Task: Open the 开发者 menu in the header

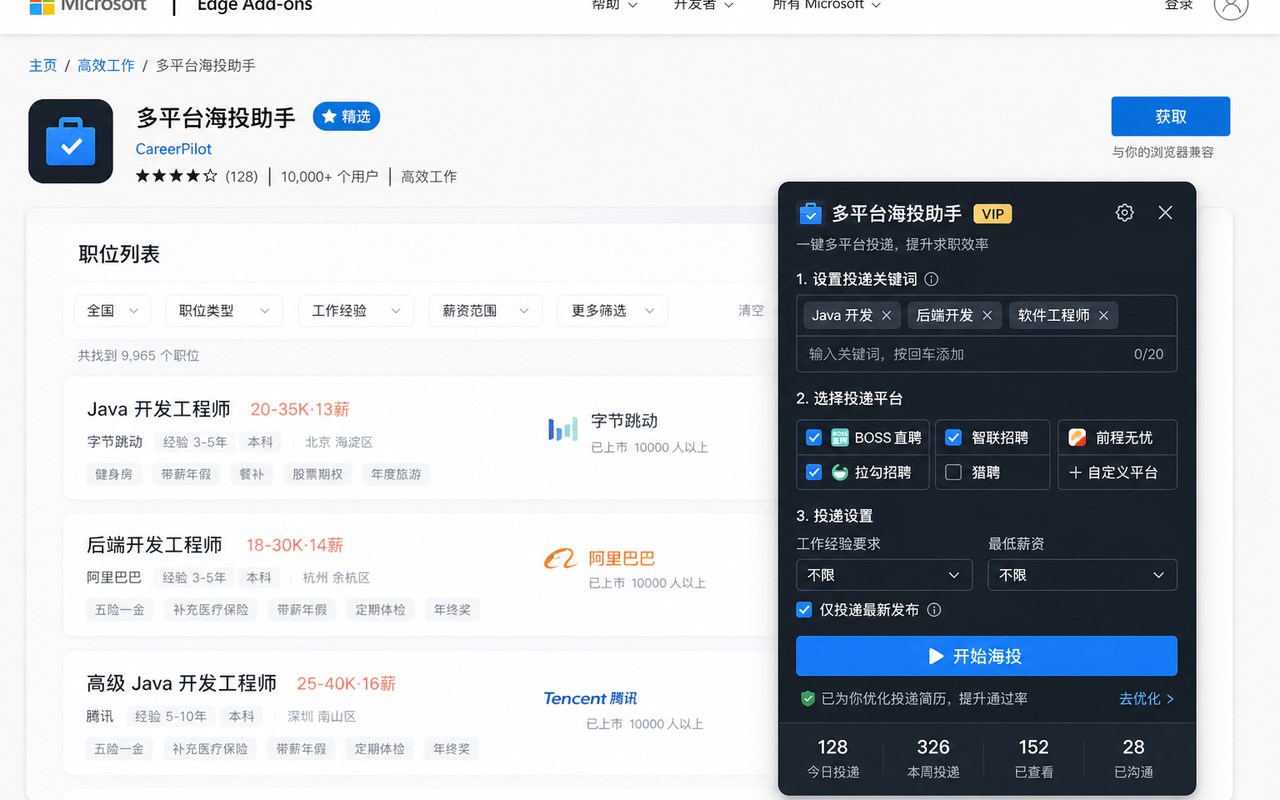Action: pos(703,5)
